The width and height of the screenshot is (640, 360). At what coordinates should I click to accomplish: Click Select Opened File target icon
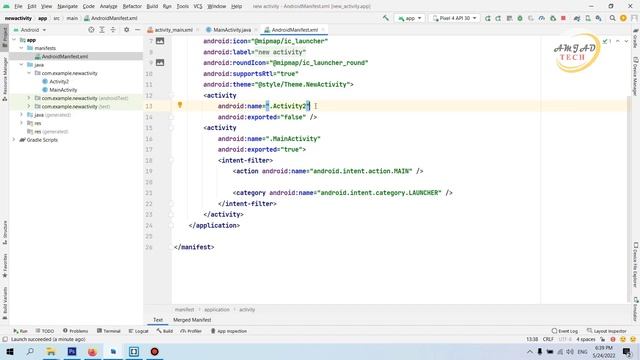click(91, 30)
